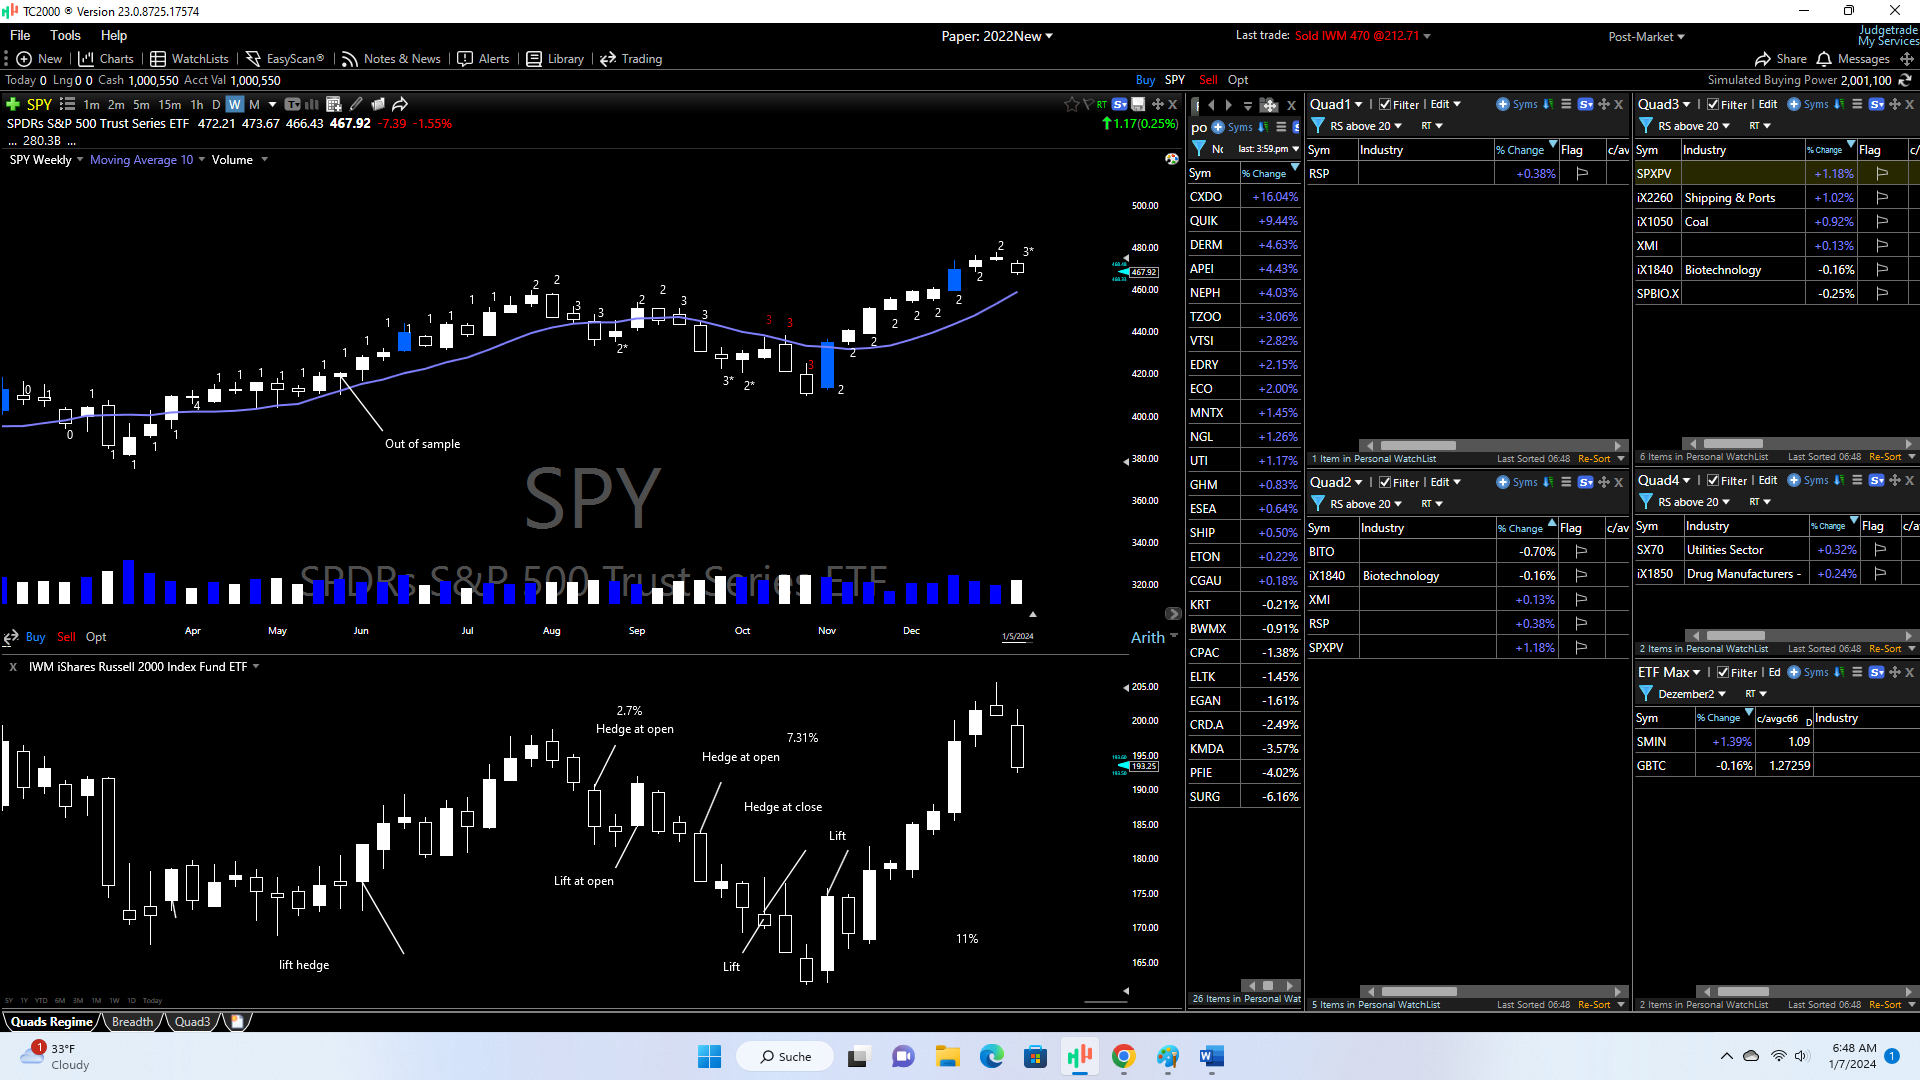Click the chart save floppy disk icon
1920x1080 pixels.
(x=1138, y=104)
